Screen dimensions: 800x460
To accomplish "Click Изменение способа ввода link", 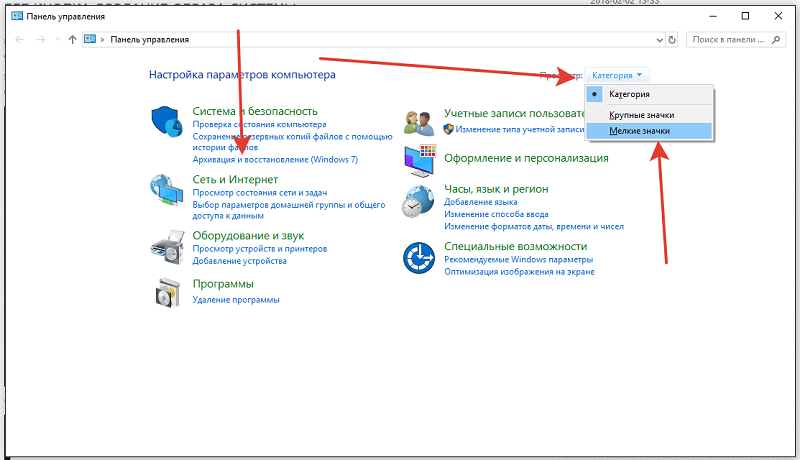I will tap(496, 214).
